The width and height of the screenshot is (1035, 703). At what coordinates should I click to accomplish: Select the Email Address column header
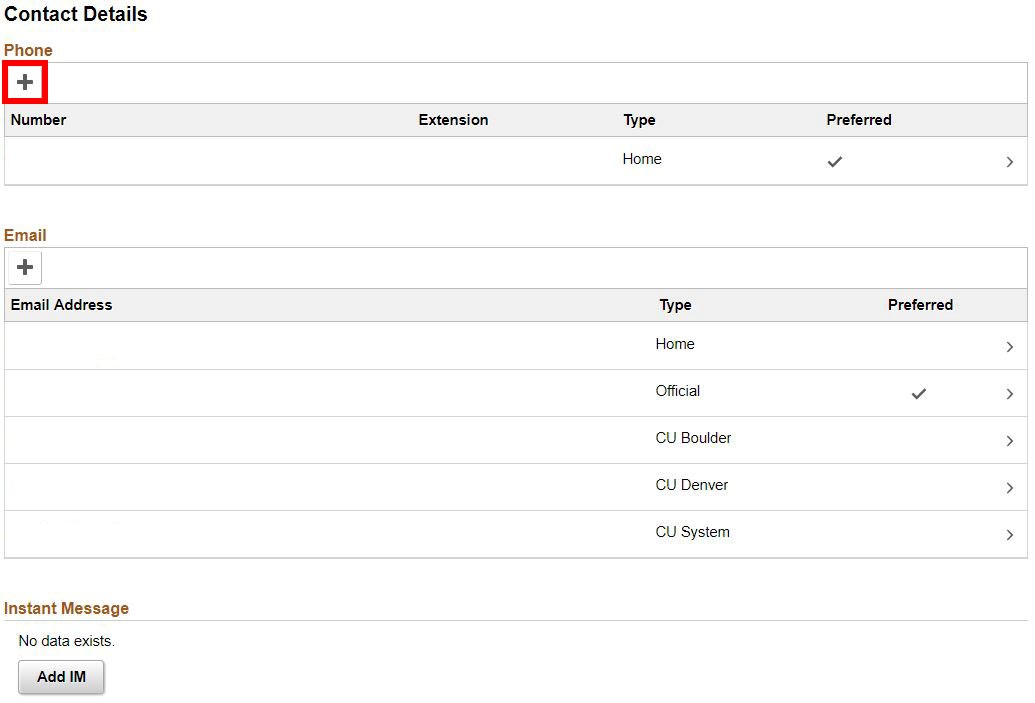[61, 305]
